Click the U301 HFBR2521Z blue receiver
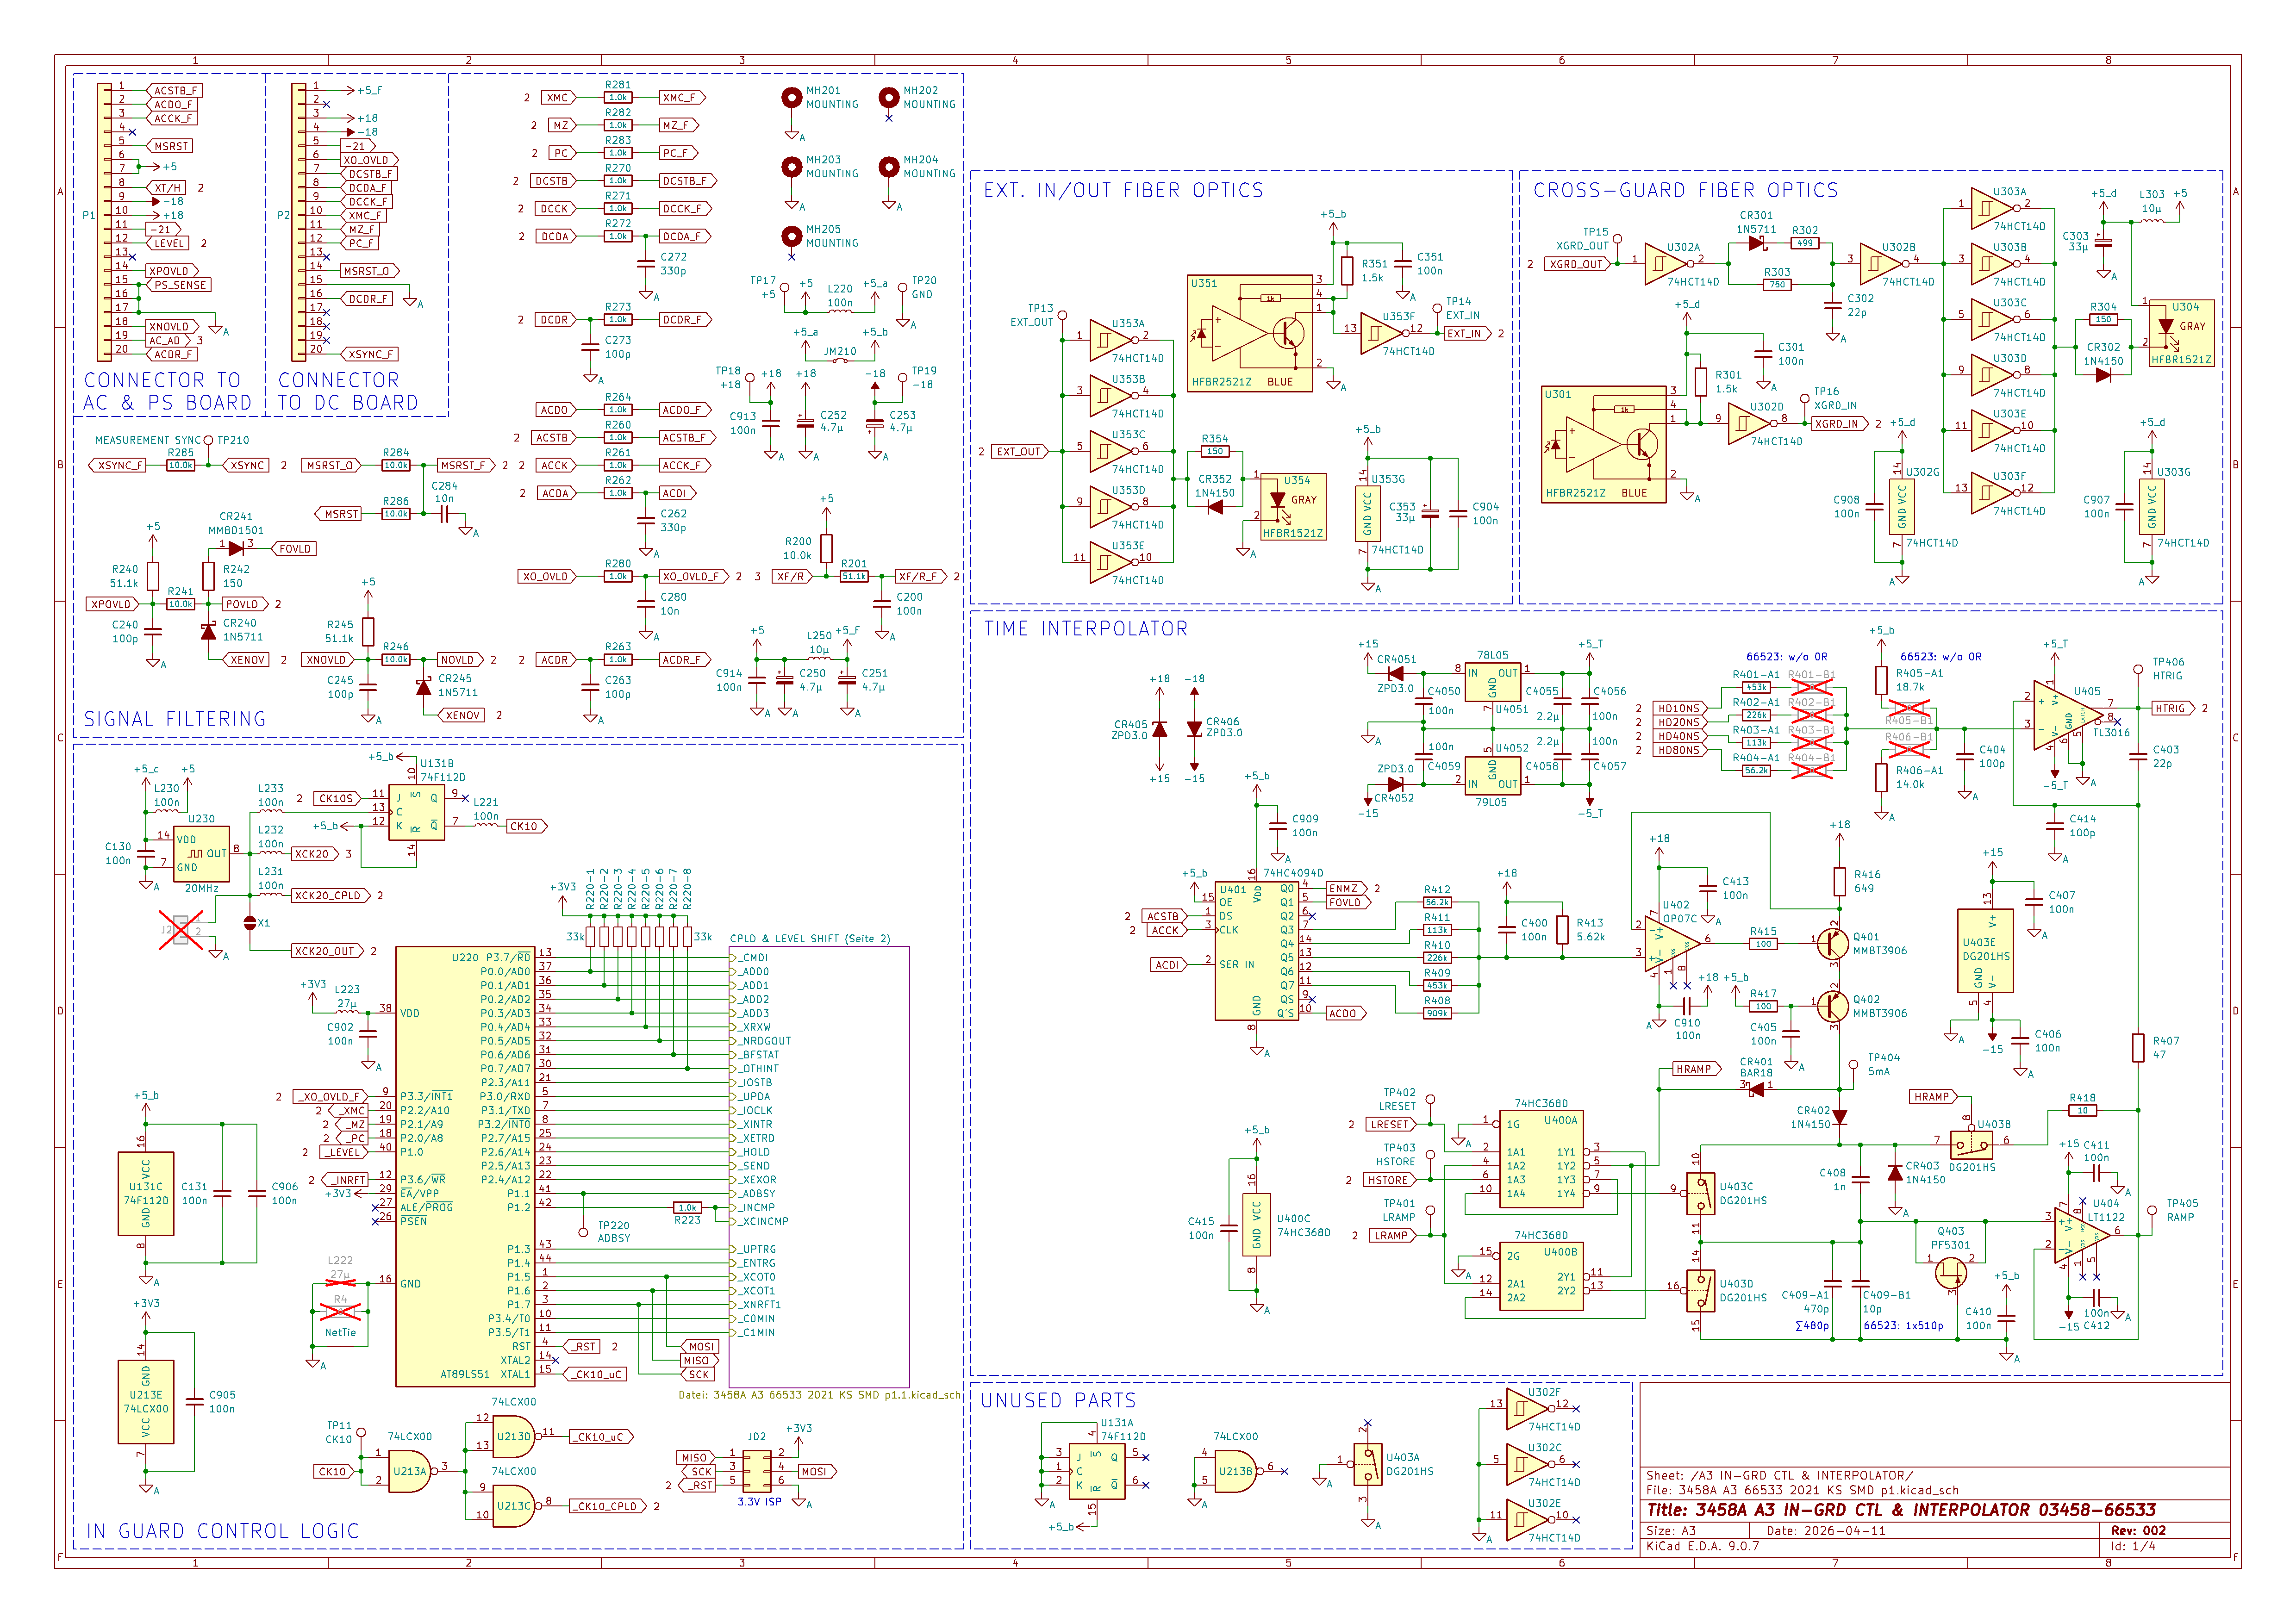 coord(1603,444)
